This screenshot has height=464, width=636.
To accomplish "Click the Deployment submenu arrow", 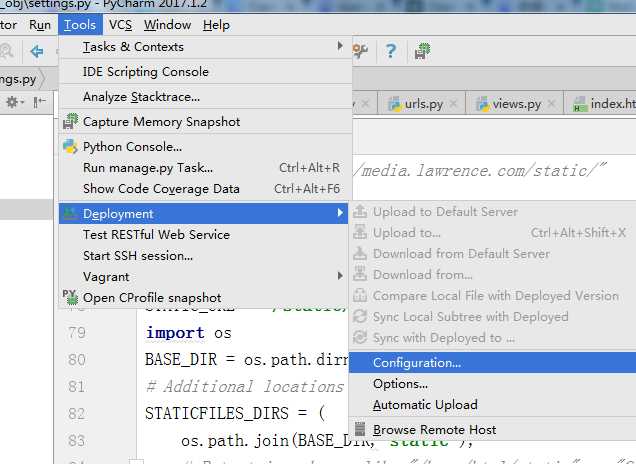I will click(x=340, y=213).
